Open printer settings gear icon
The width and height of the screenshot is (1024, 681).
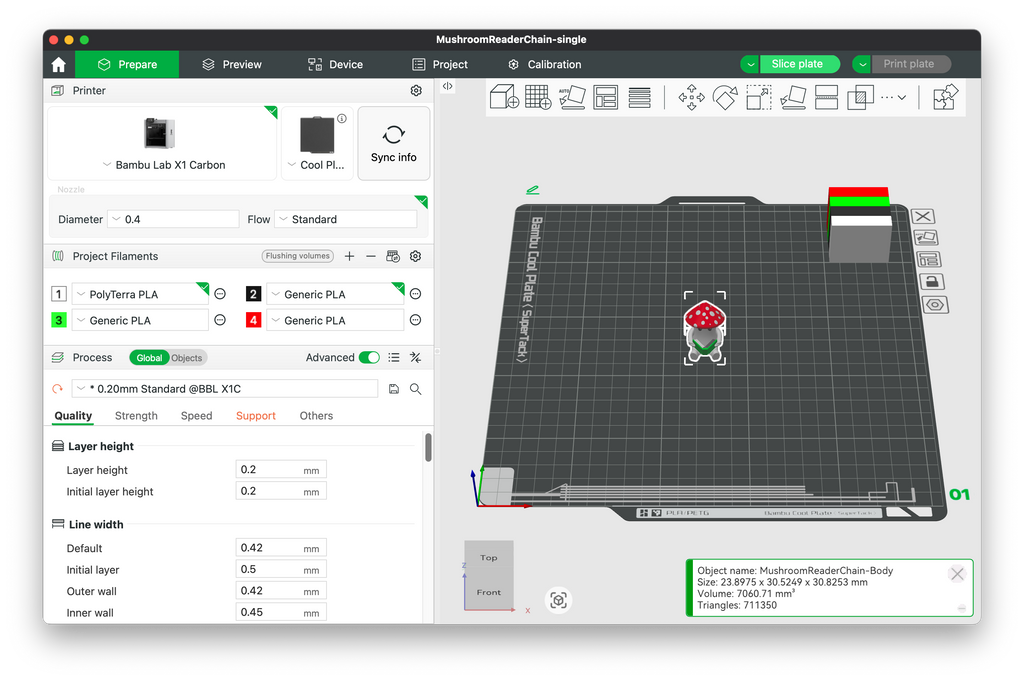(x=416, y=91)
